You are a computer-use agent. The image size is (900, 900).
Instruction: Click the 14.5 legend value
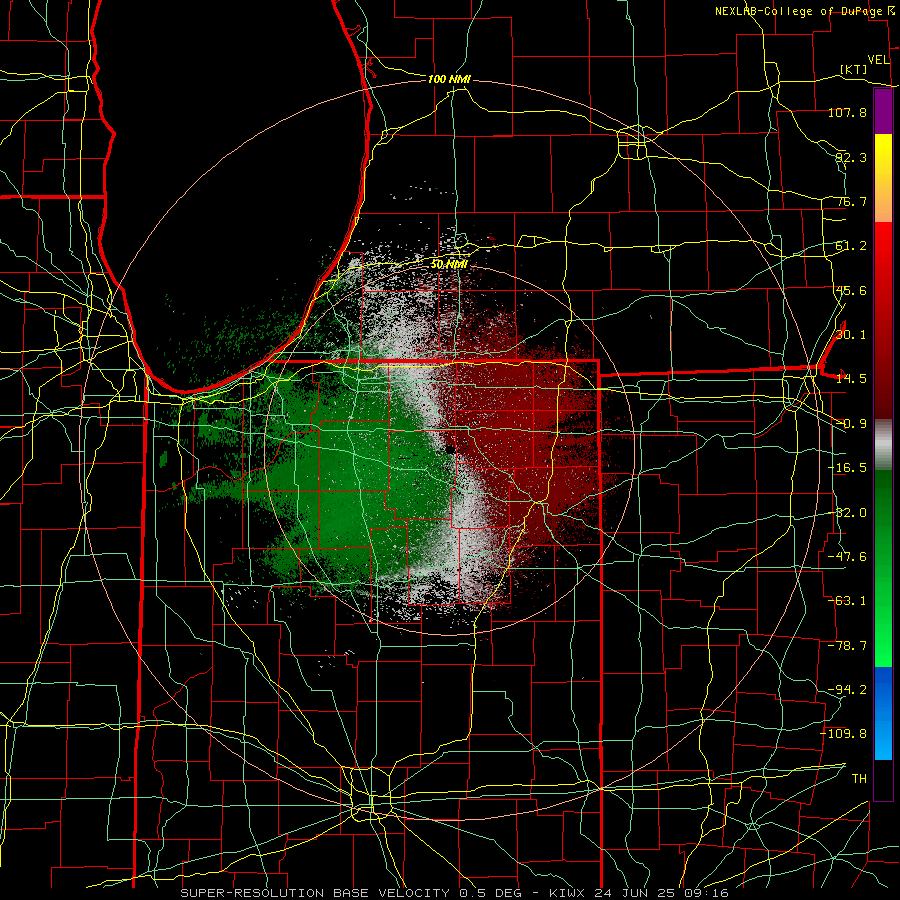tap(851, 379)
